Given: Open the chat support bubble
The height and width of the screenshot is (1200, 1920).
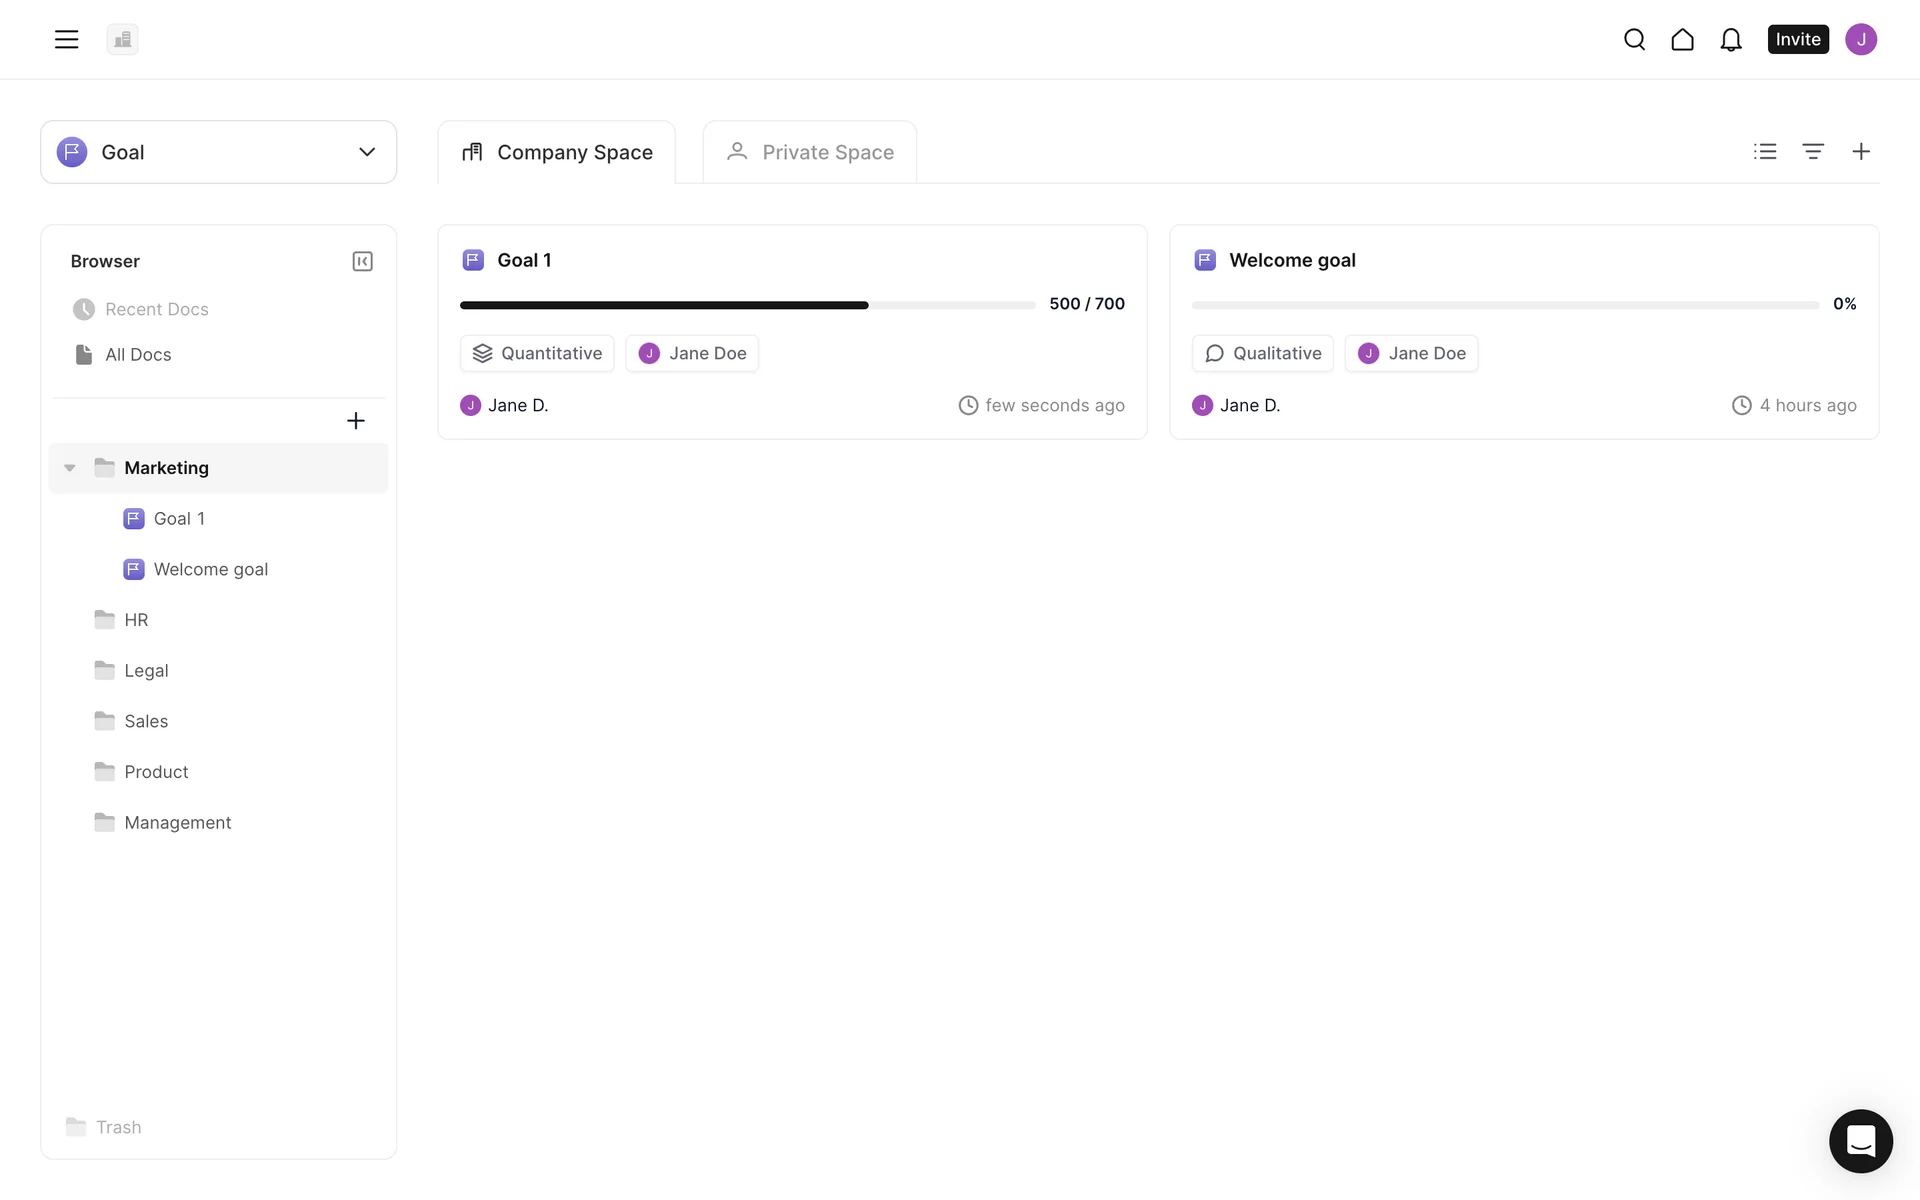Looking at the screenshot, I should click(1860, 1140).
